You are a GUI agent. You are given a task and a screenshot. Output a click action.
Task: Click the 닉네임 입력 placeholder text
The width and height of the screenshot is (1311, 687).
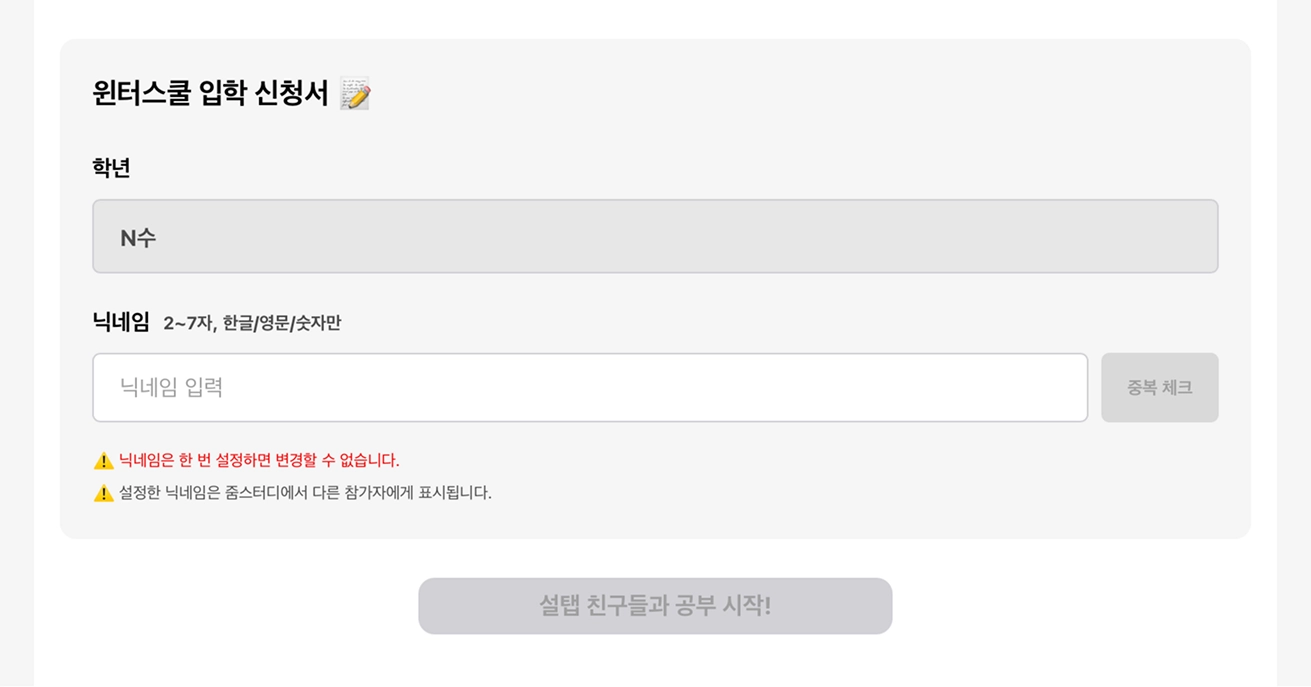click(x=171, y=388)
